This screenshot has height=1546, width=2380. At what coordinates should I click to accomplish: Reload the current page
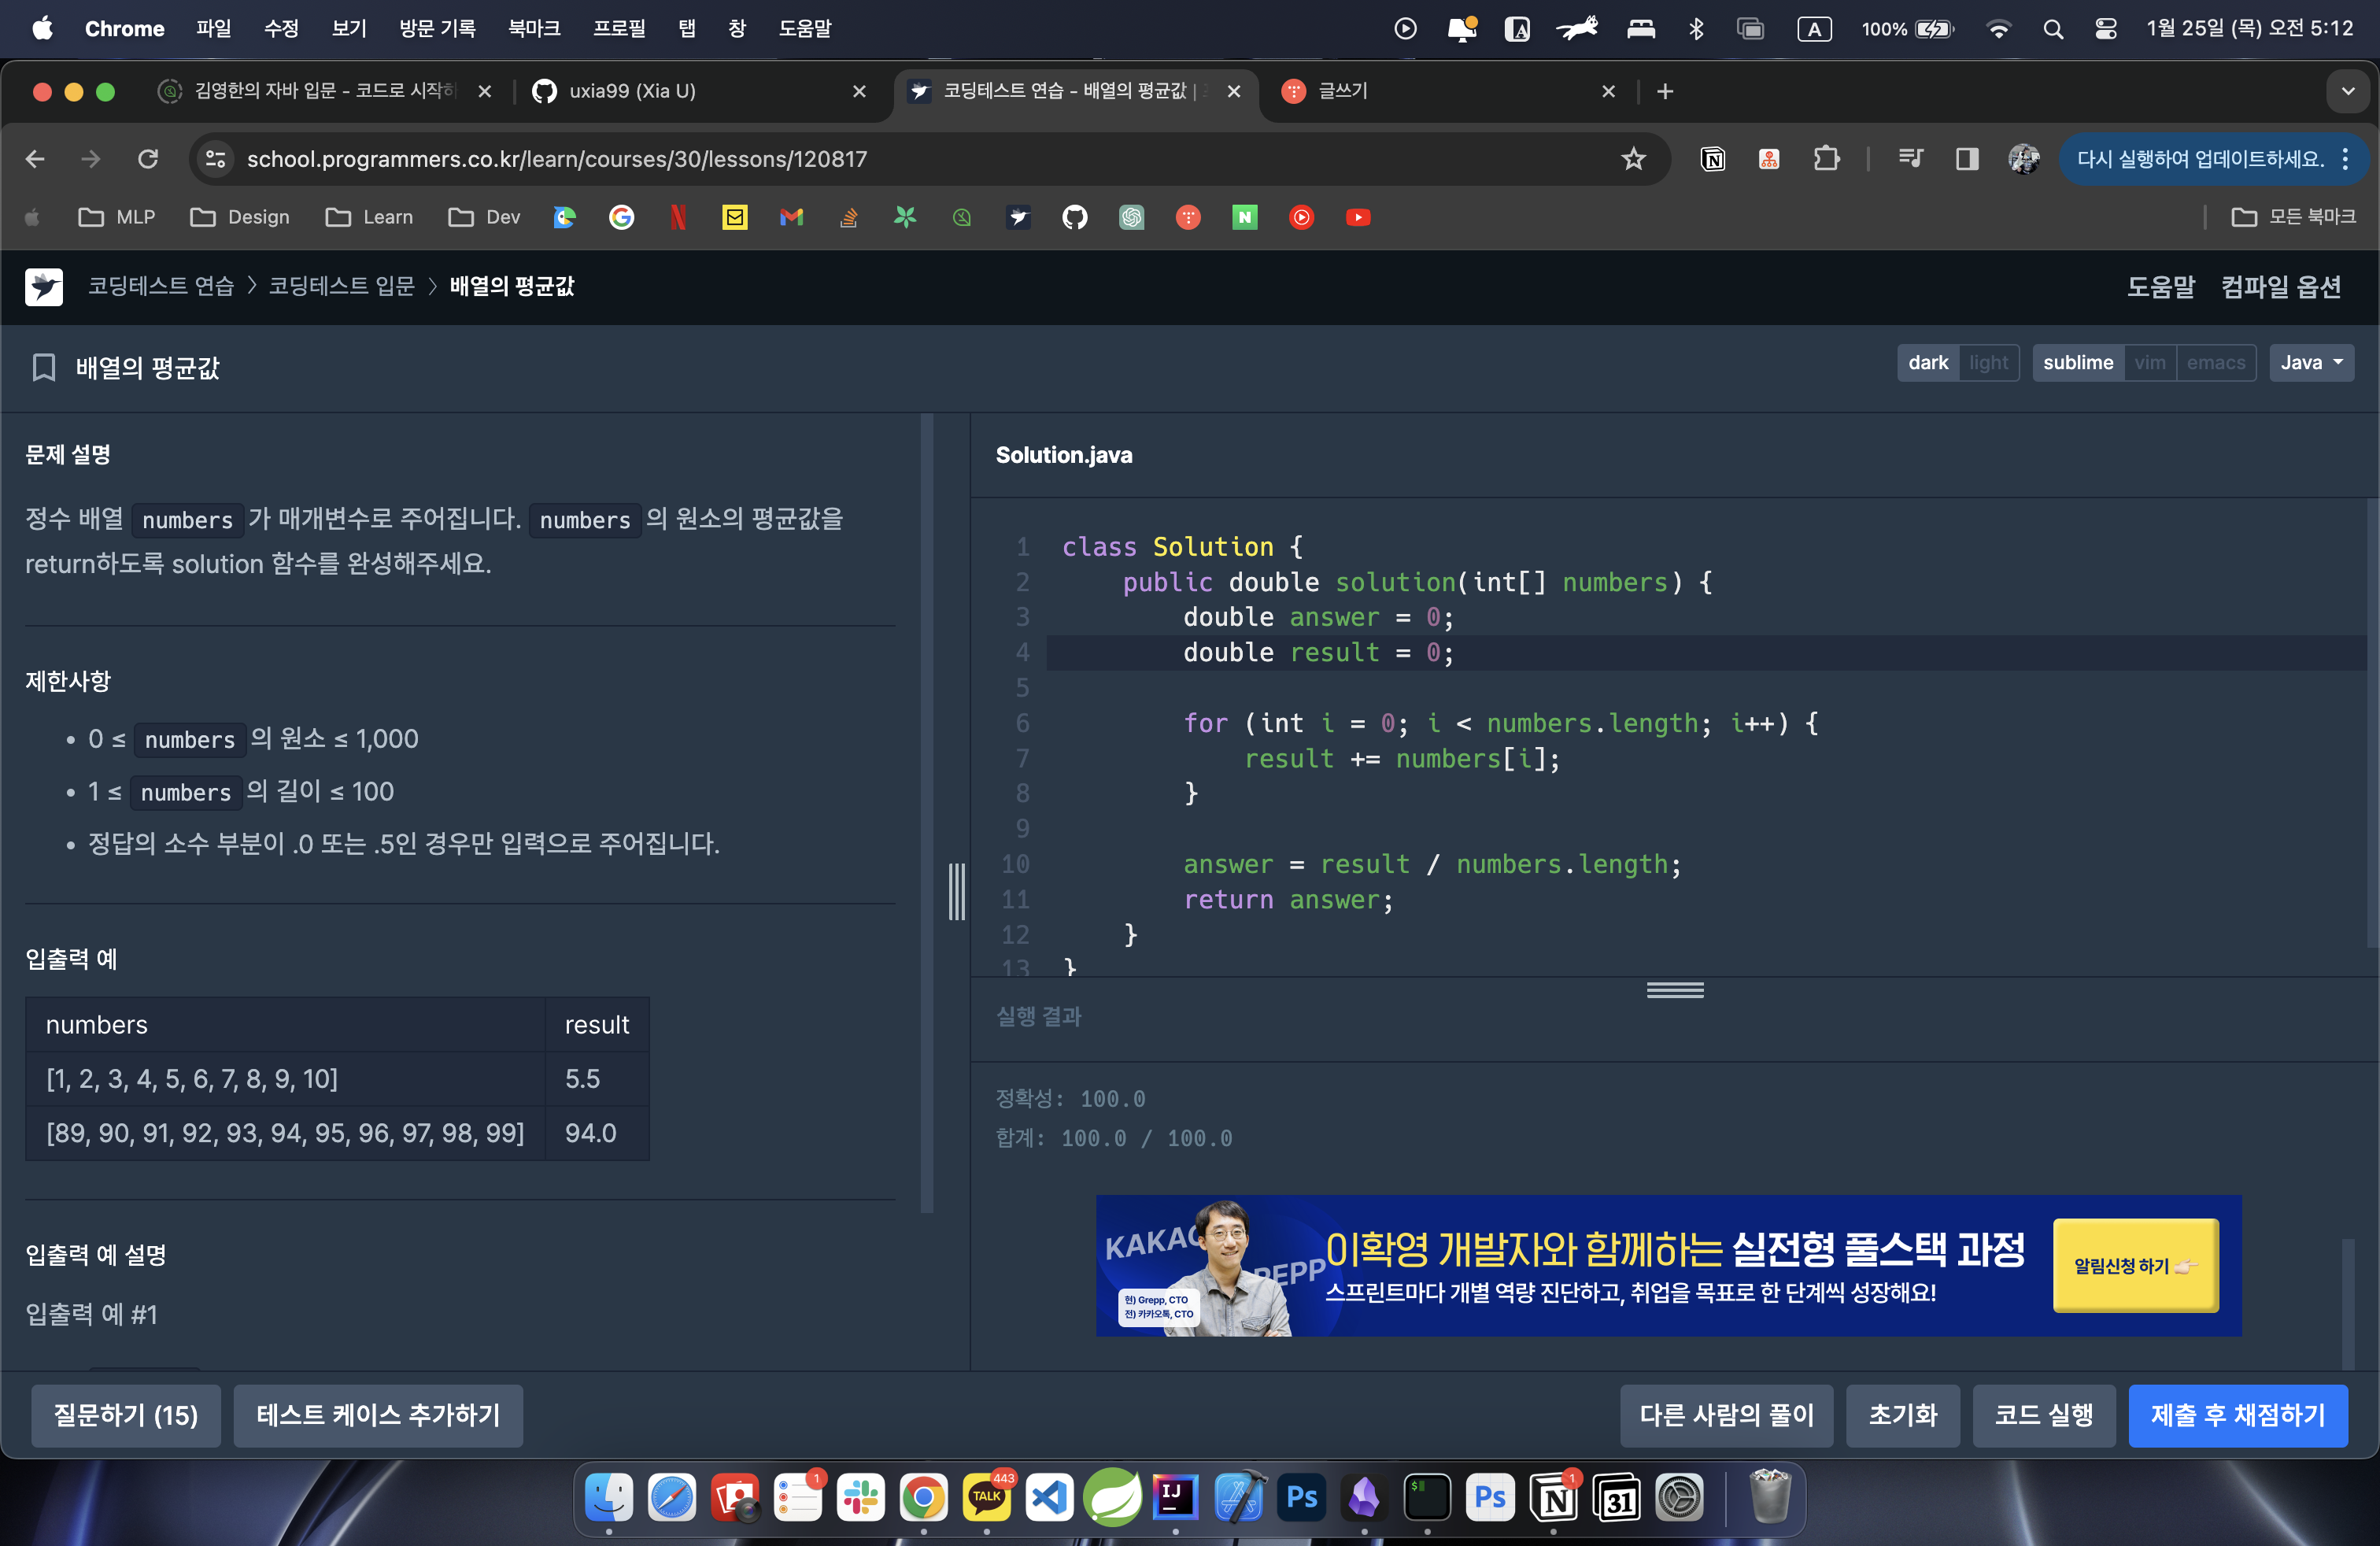pos(148,159)
